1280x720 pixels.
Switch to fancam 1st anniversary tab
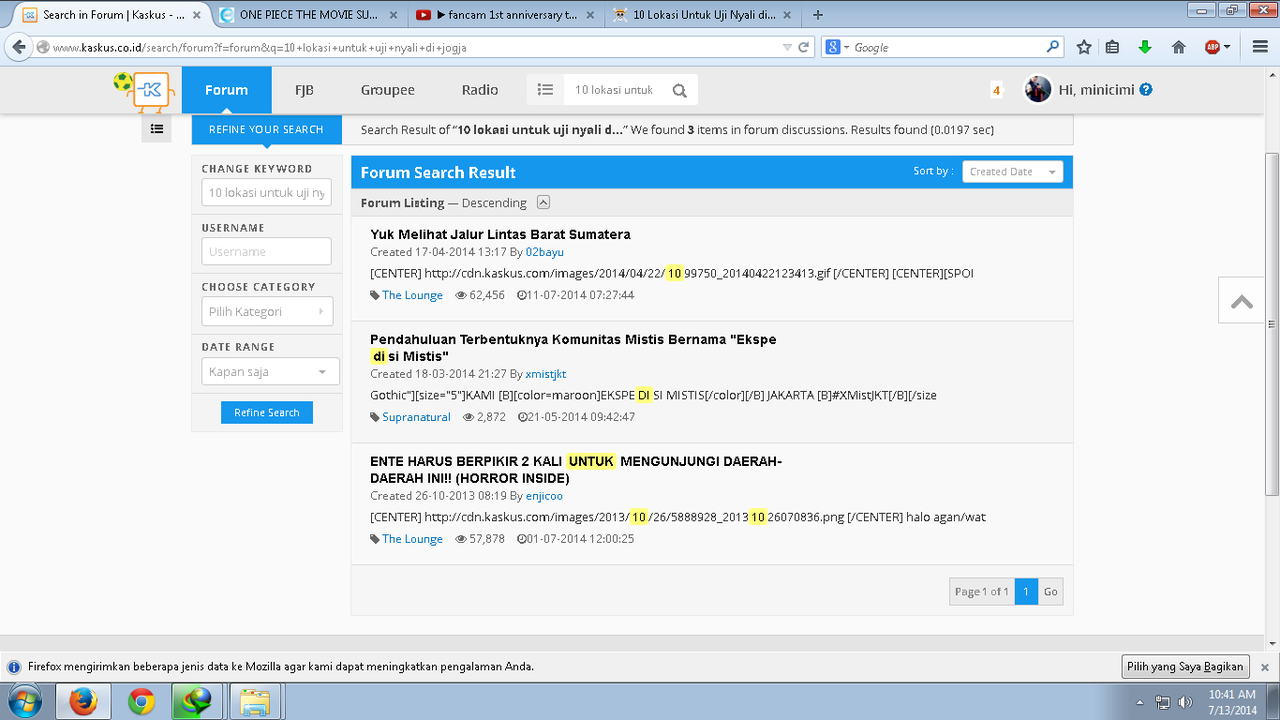(506, 15)
